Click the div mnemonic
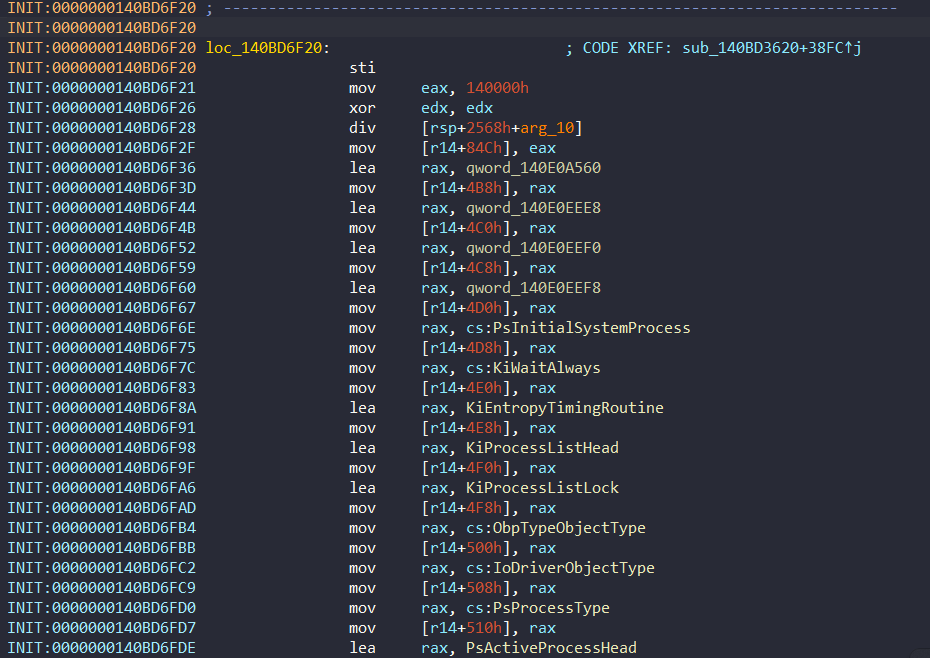The image size is (930, 658). [x=362, y=128]
